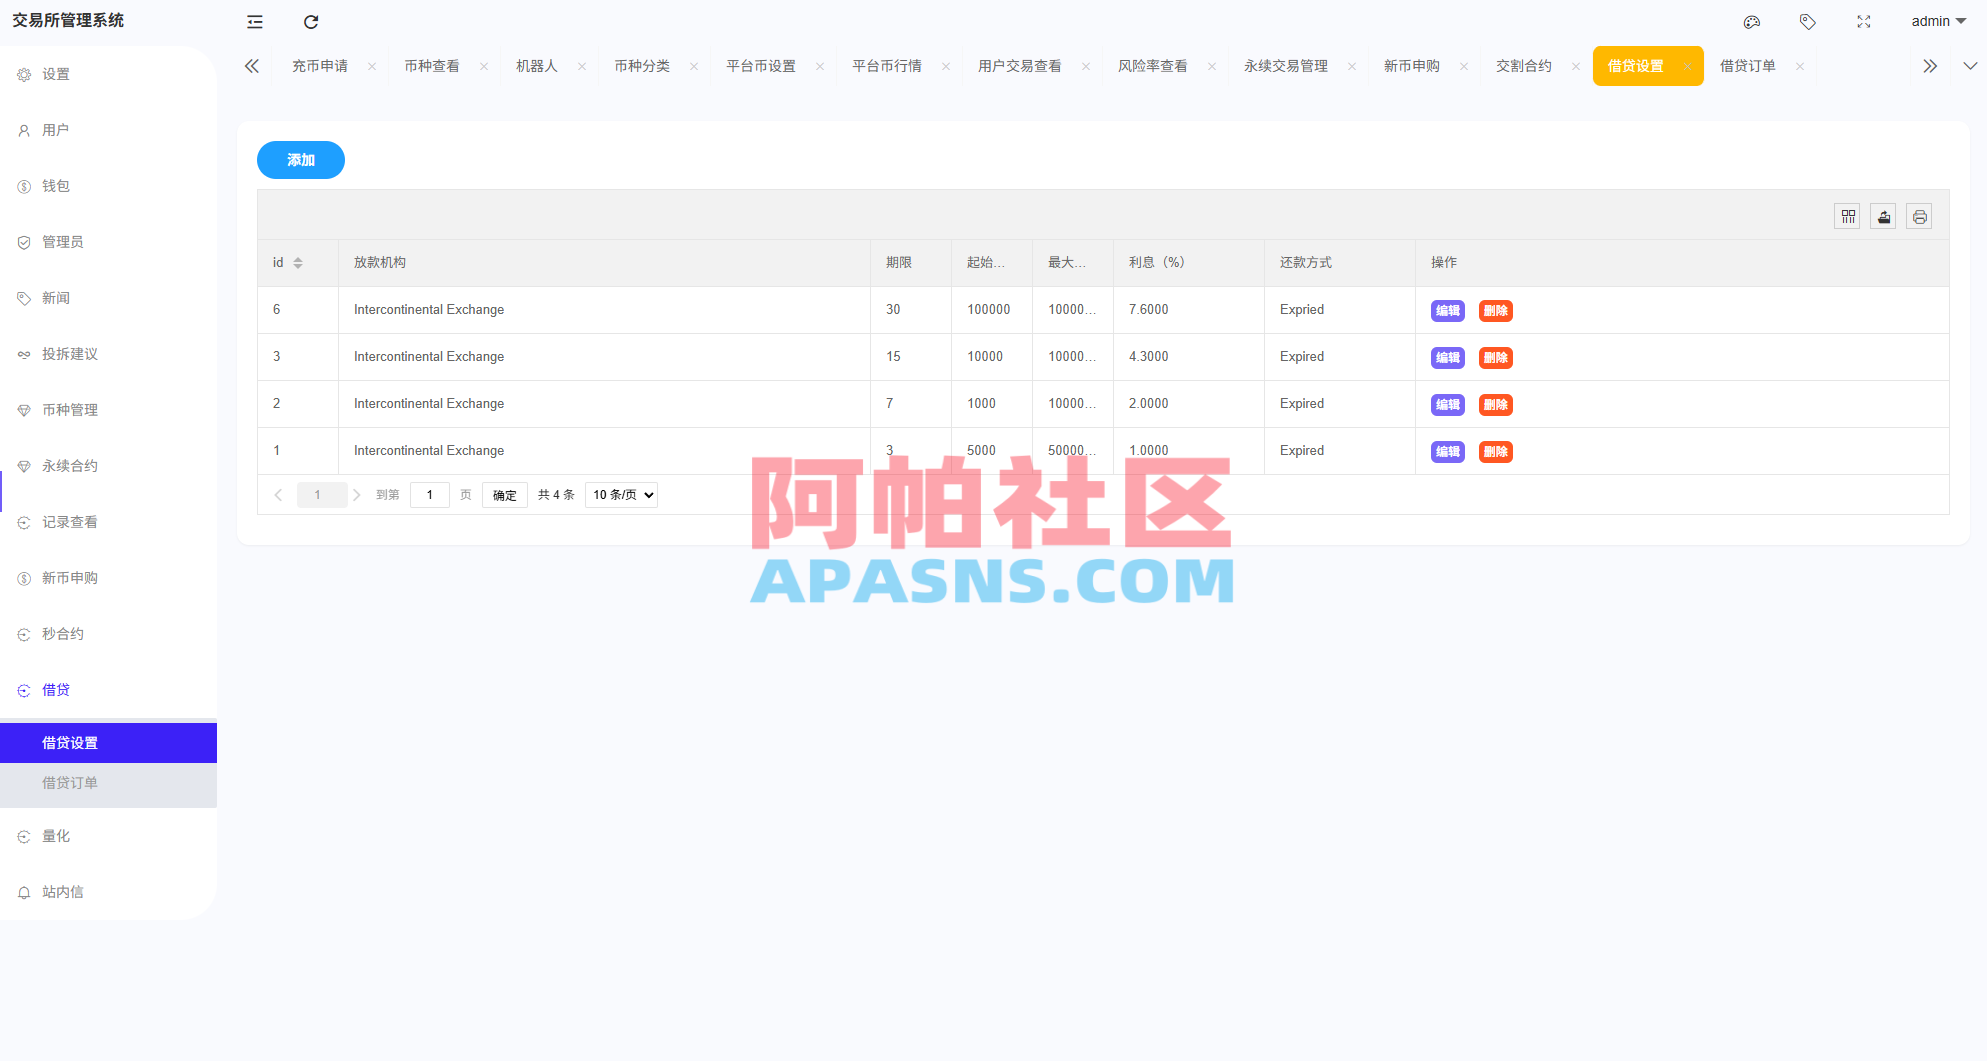This screenshot has height=1061, width=1987.
Task: Edit the loan record with id 6
Action: click(1447, 310)
